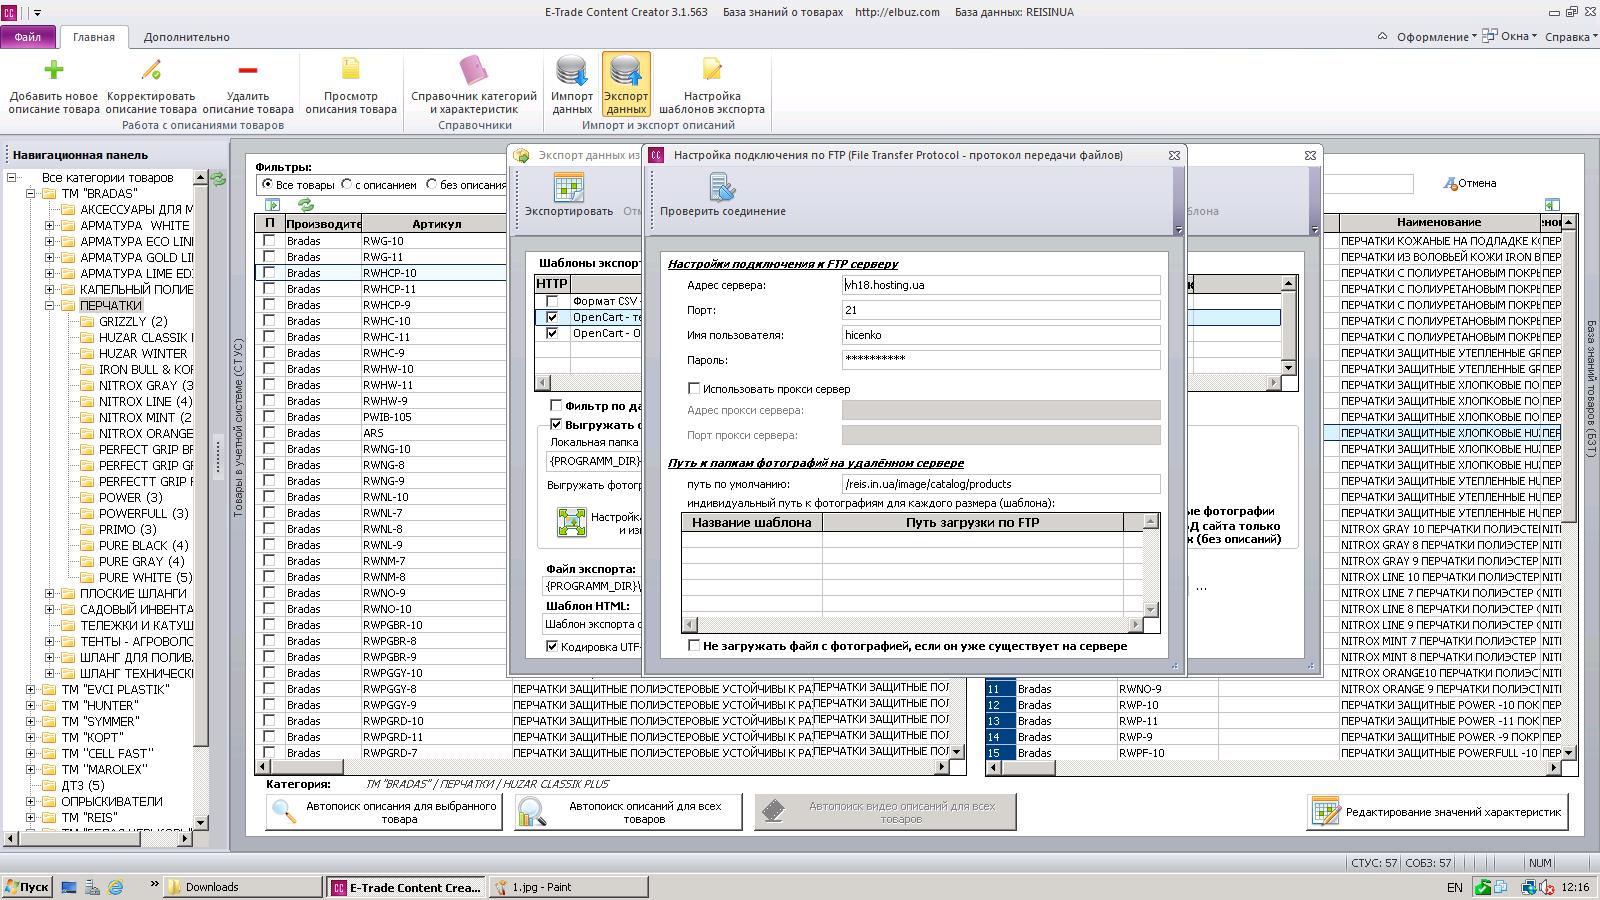1600x900 pixels.
Task: Click show desktop quick launch icon
Action: coord(69,887)
